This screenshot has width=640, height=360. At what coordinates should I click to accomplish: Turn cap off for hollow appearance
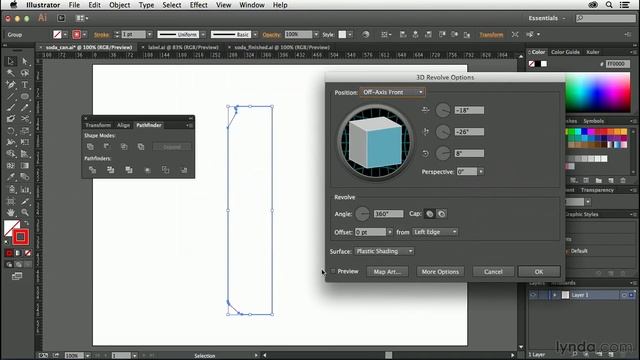[x=442, y=213]
